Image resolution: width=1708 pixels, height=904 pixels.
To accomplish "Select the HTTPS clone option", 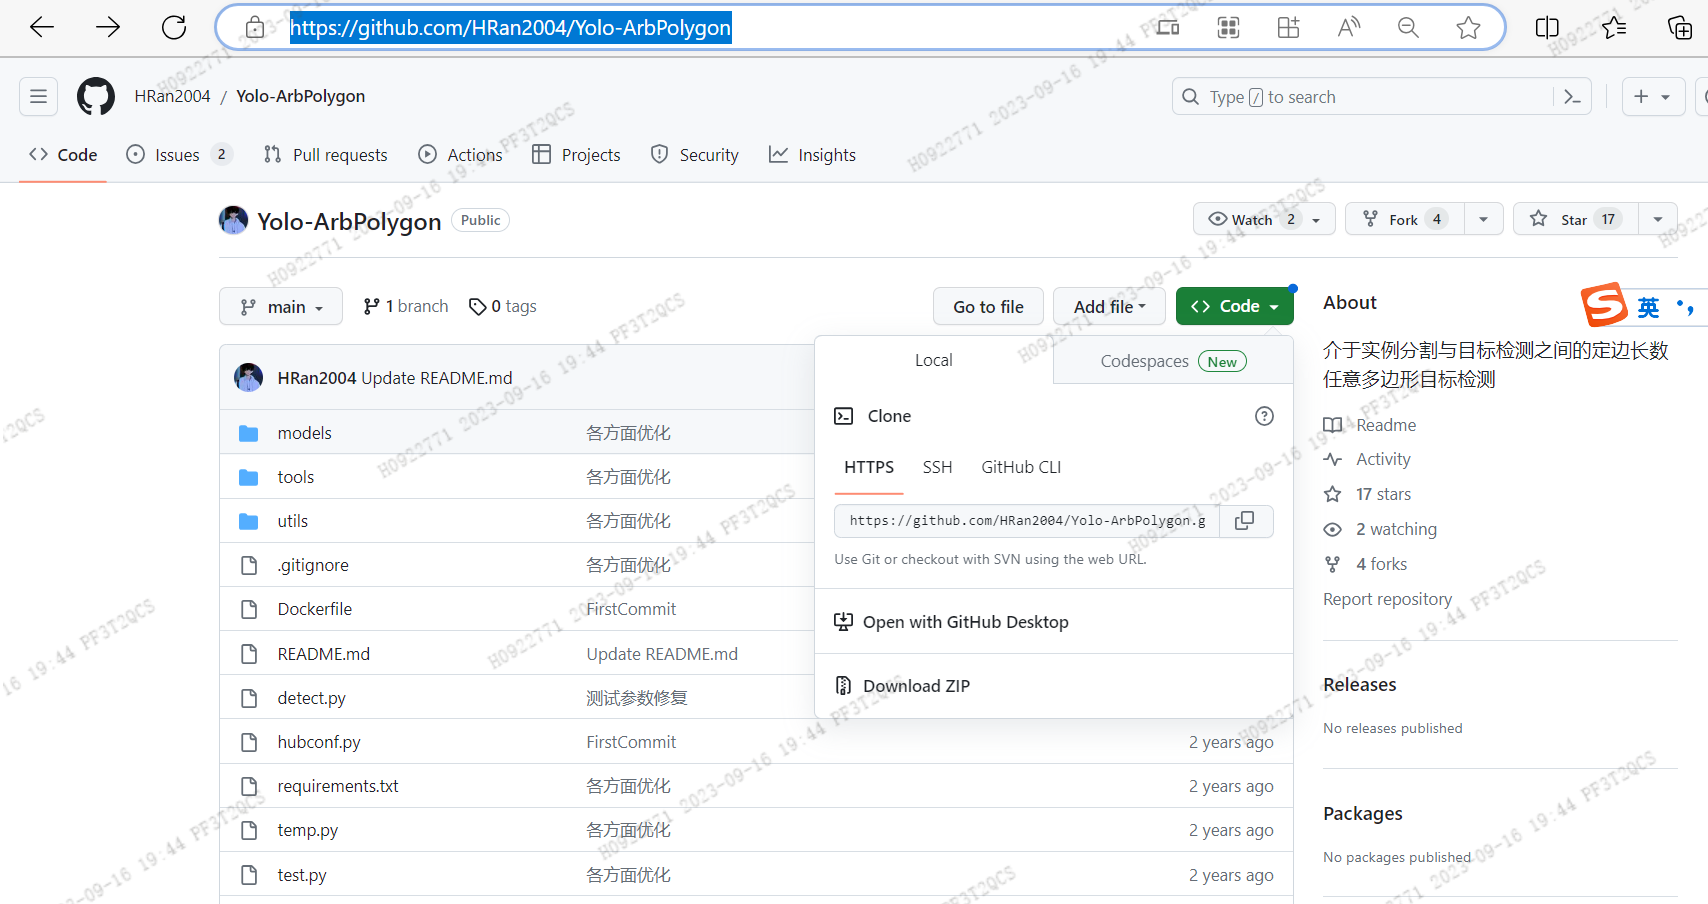I will click(869, 467).
